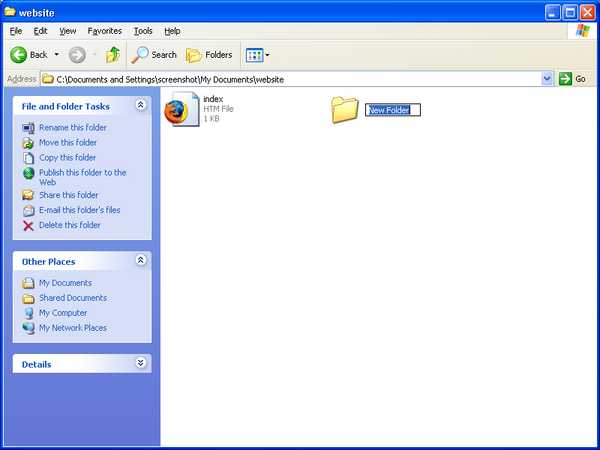Click Rename this folder link

pyautogui.click(x=73, y=127)
